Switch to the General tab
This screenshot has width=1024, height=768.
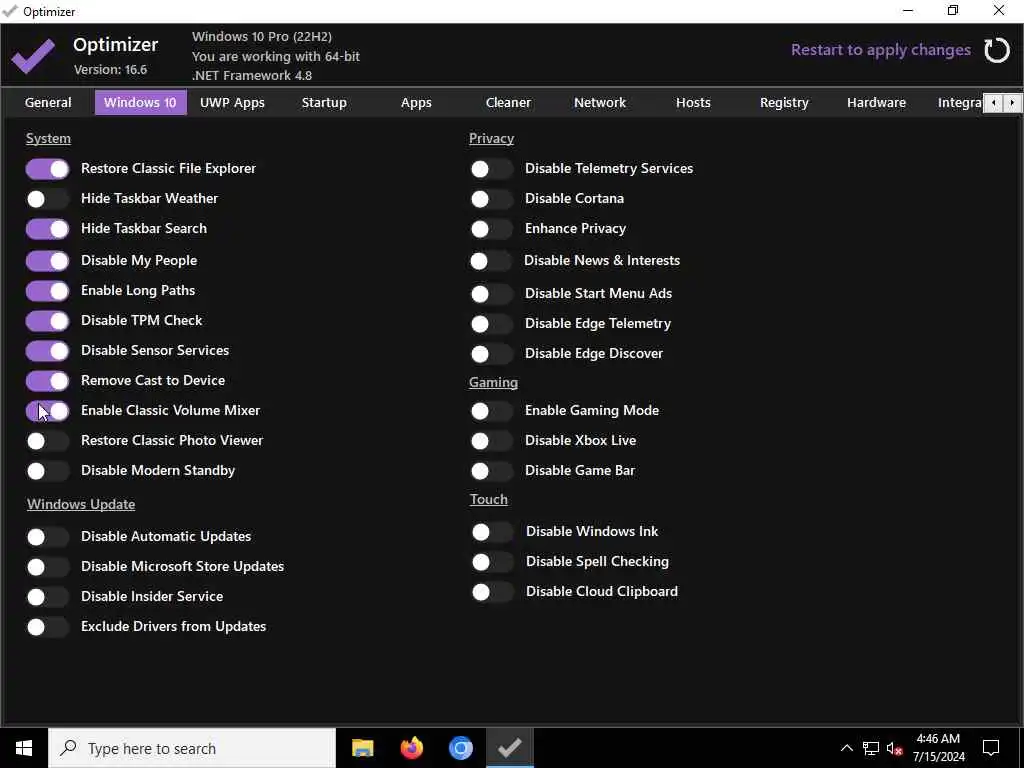pos(48,103)
